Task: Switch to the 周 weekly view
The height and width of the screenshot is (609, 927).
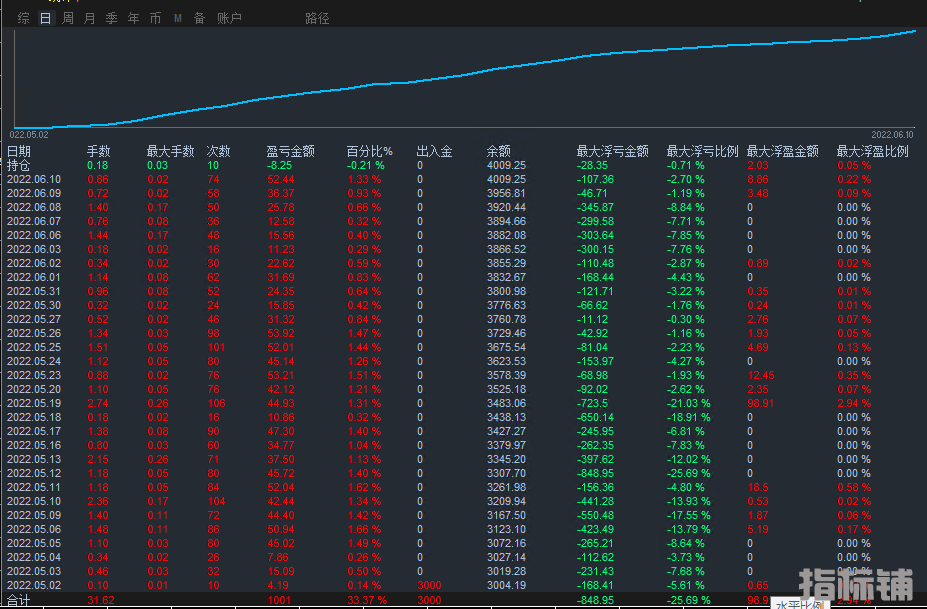Action: click(x=68, y=18)
